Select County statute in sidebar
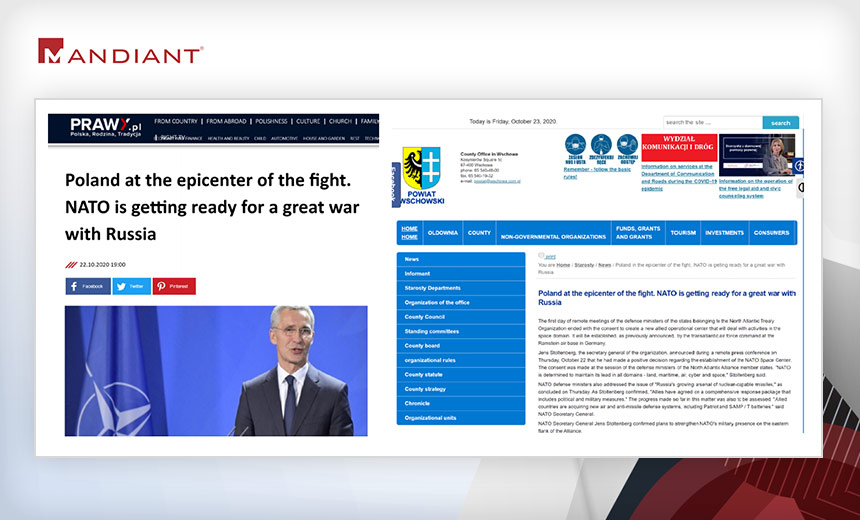 (461, 375)
